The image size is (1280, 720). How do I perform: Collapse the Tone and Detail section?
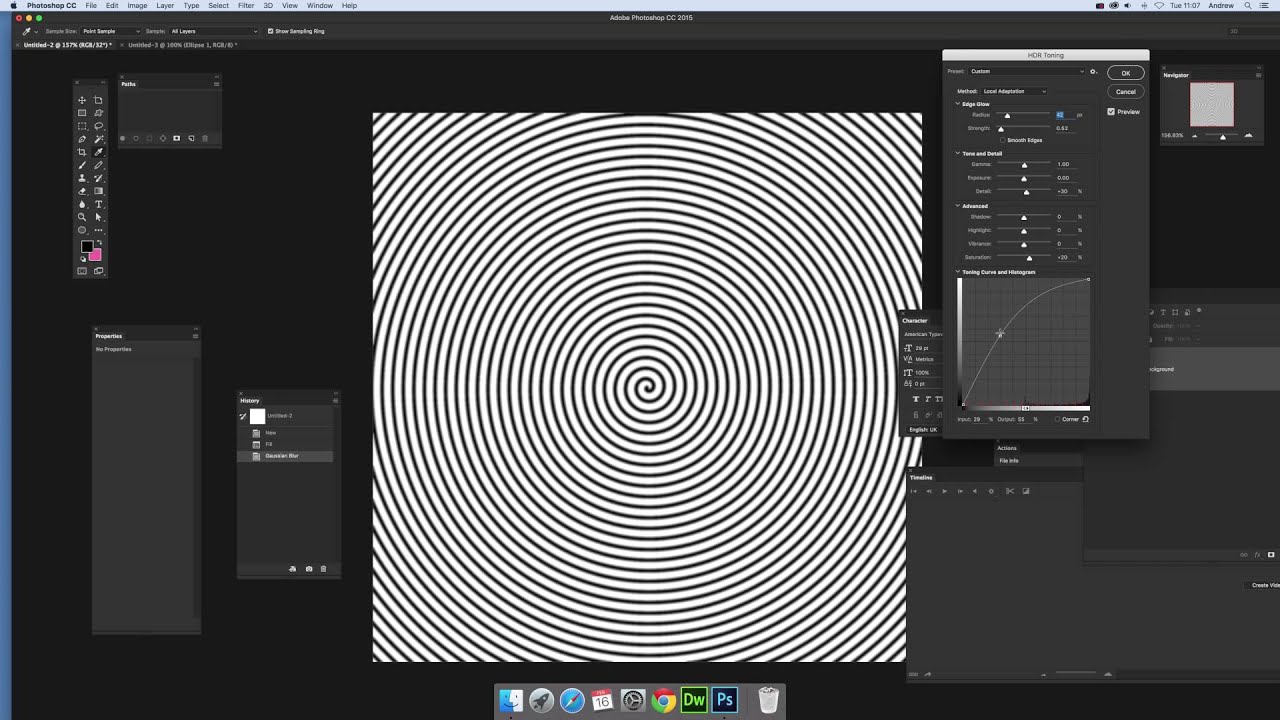(x=957, y=153)
